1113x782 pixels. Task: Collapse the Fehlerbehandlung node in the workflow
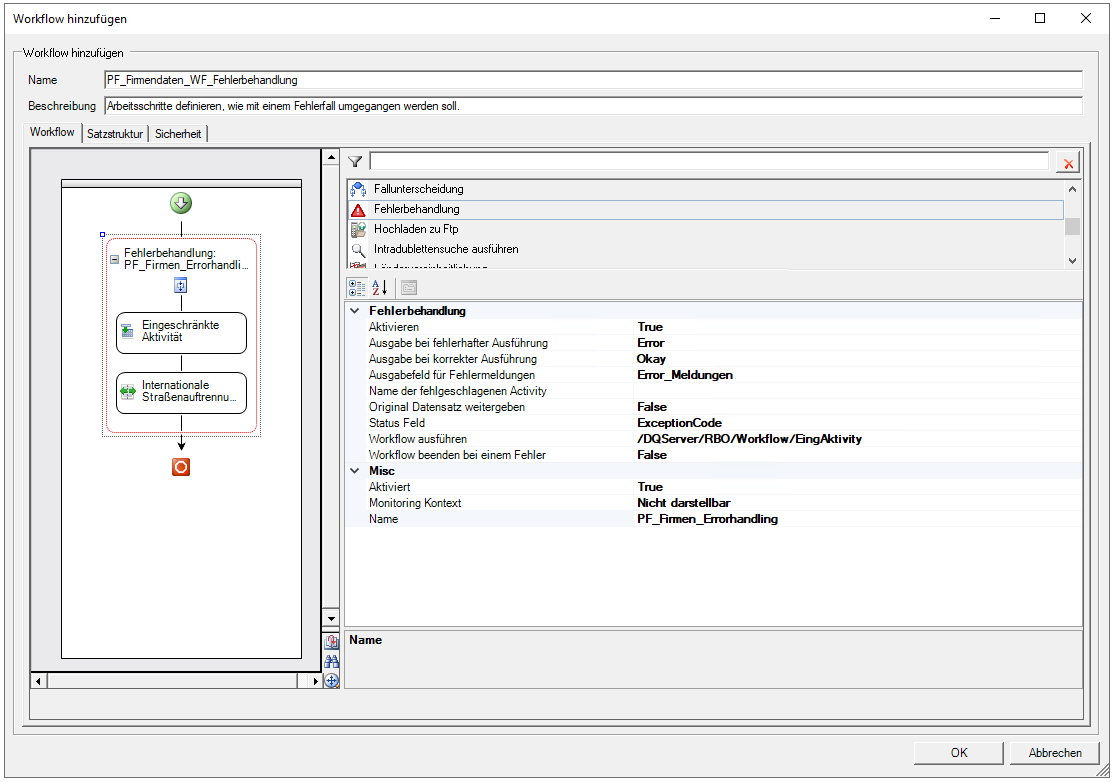[114, 259]
